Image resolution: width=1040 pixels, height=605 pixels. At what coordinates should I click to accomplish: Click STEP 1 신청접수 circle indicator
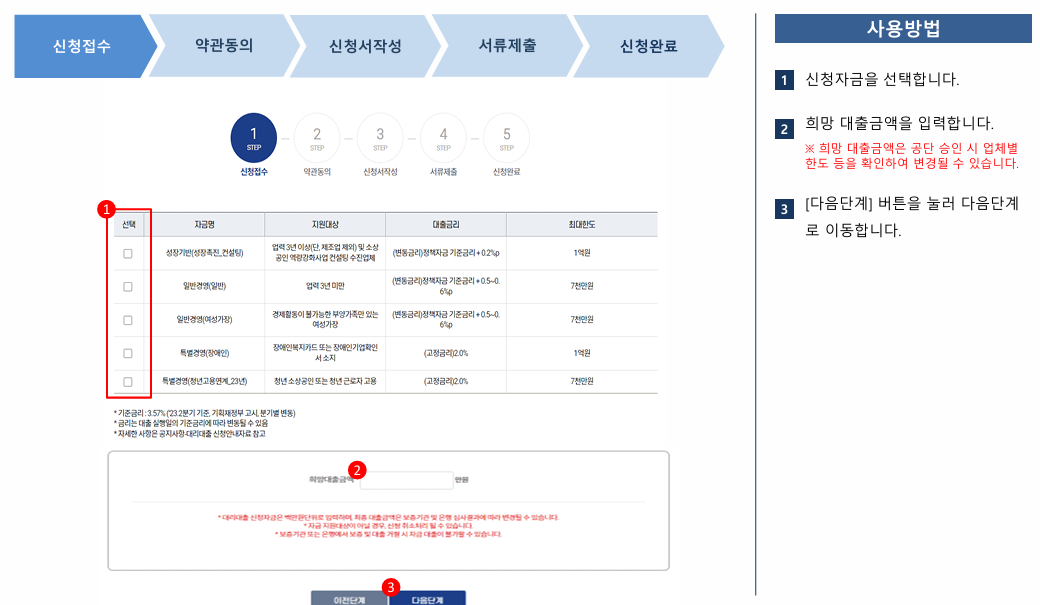click(x=253, y=138)
